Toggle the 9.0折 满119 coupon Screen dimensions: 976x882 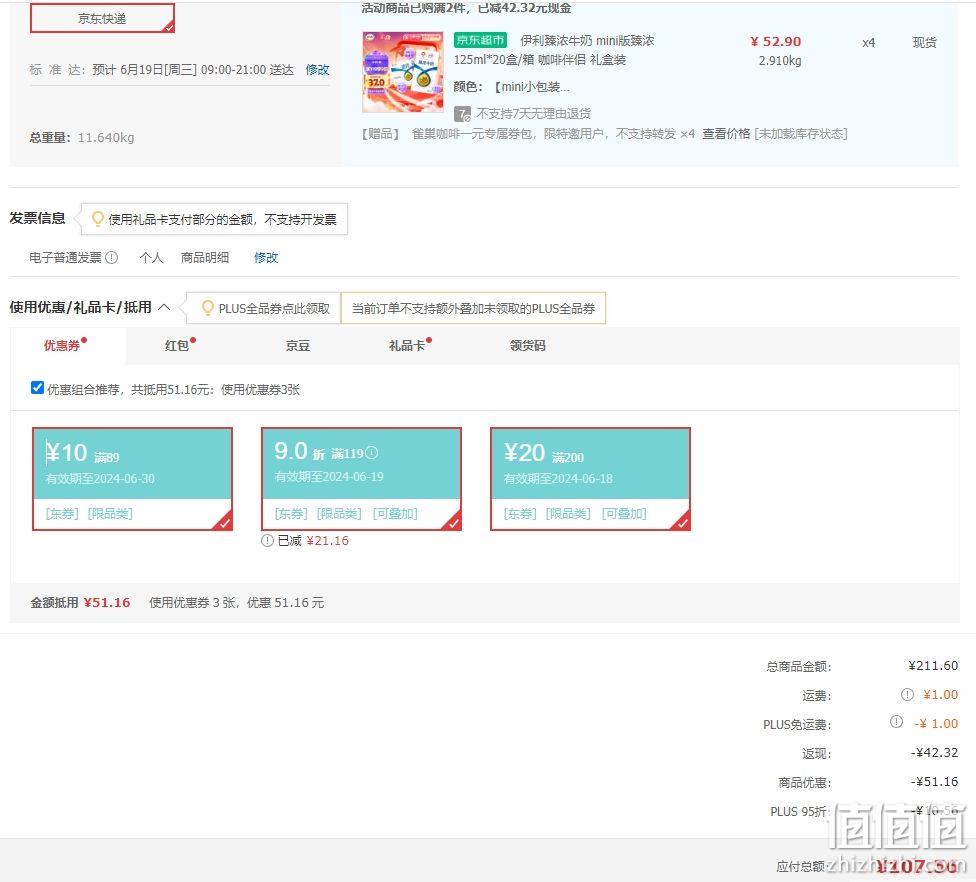point(362,479)
